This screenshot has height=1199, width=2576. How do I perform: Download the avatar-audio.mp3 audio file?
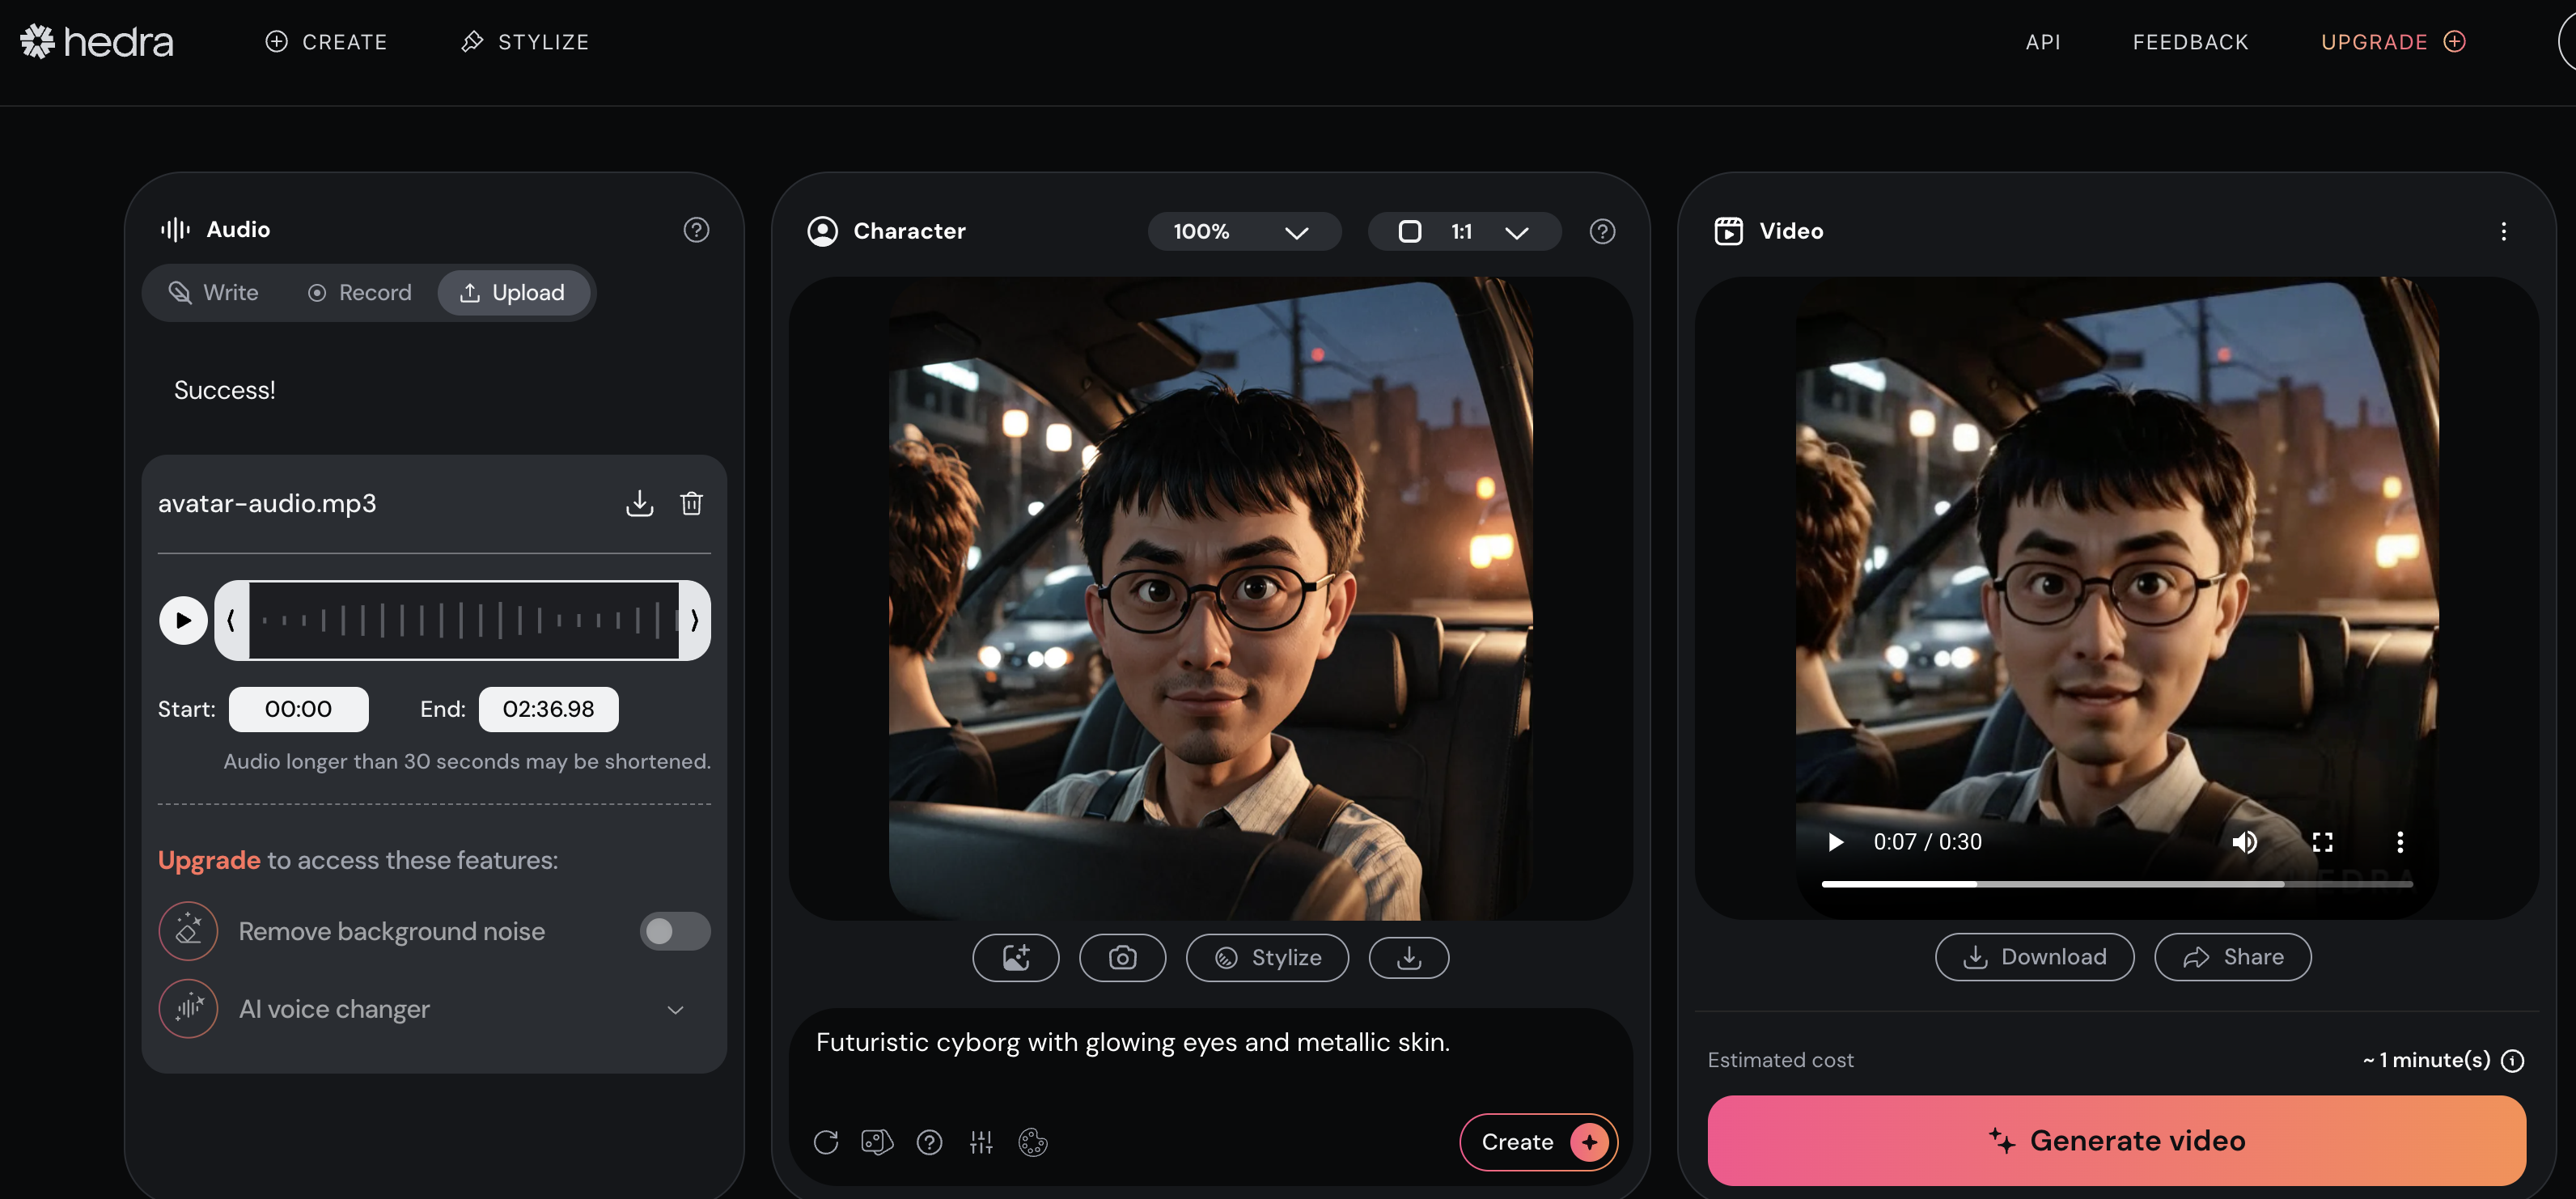click(639, 503)
